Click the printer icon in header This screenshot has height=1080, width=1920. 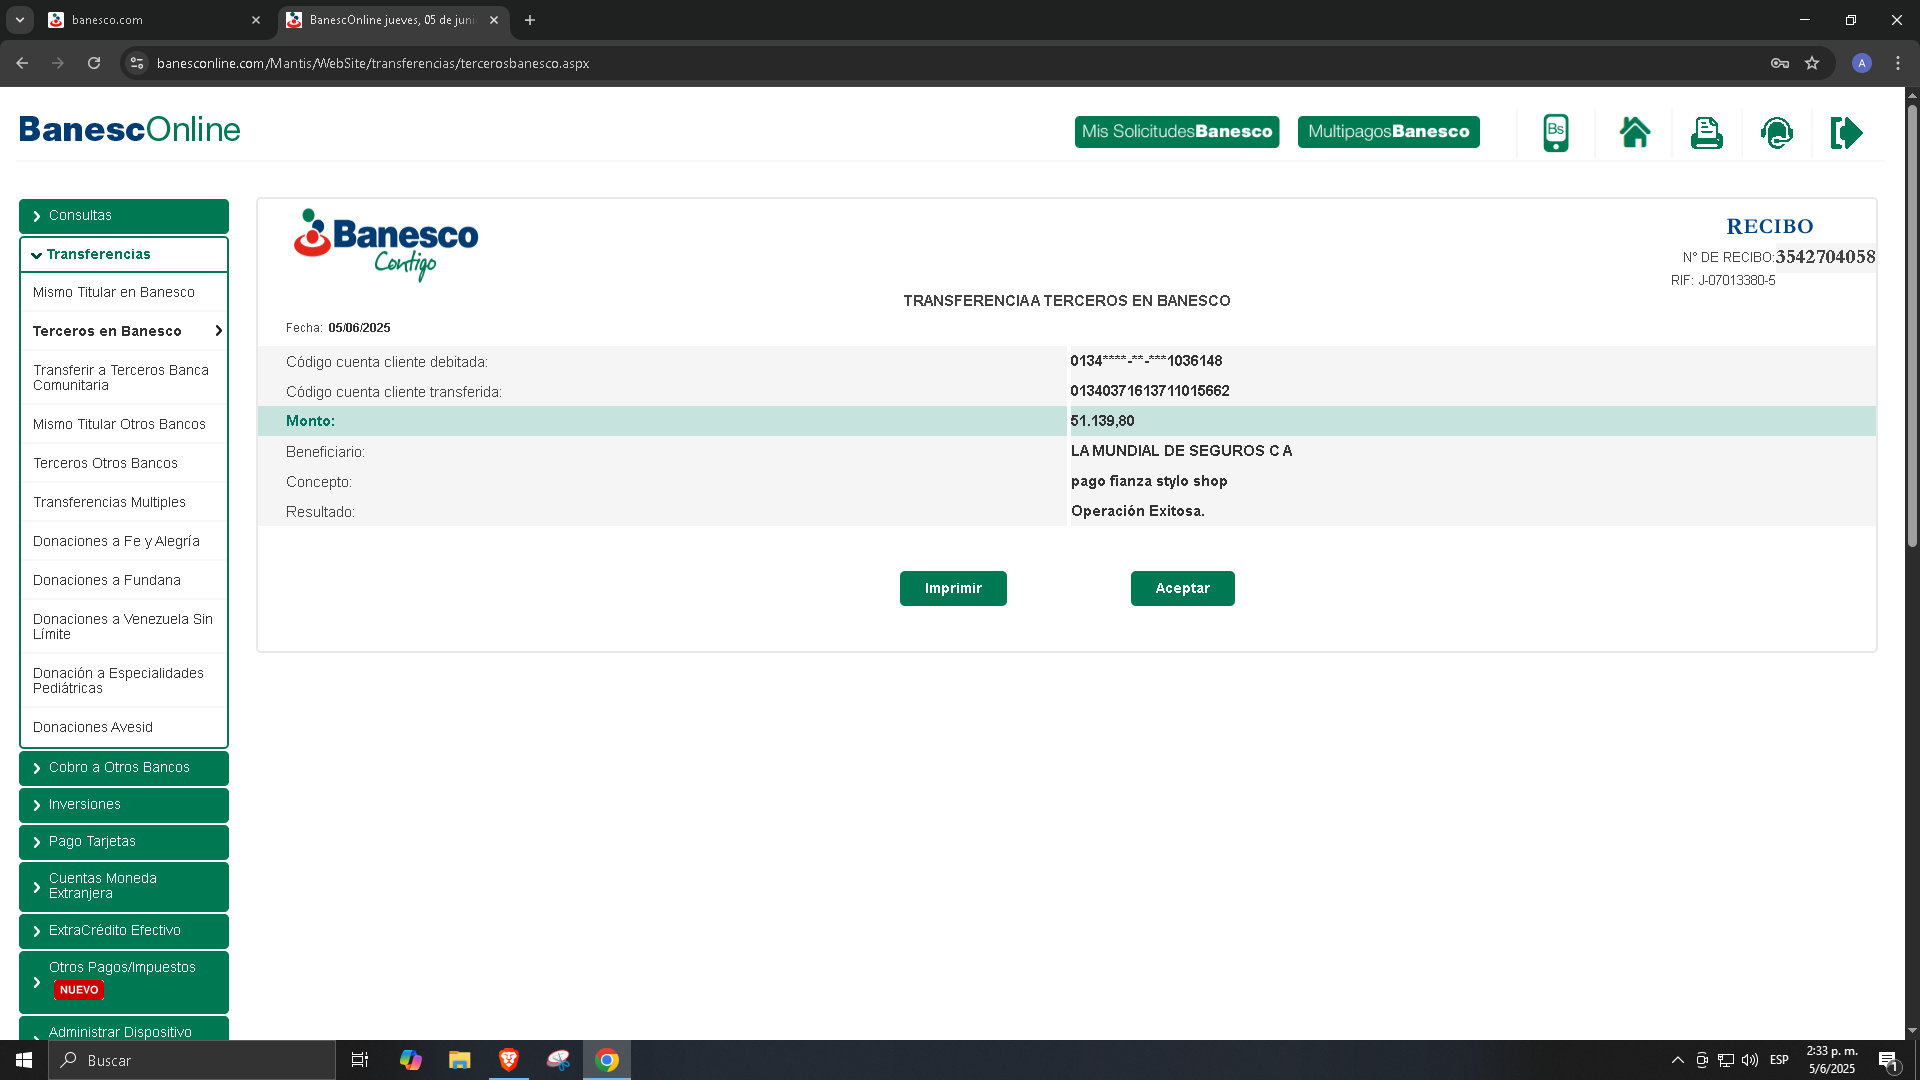[1706, 132]
